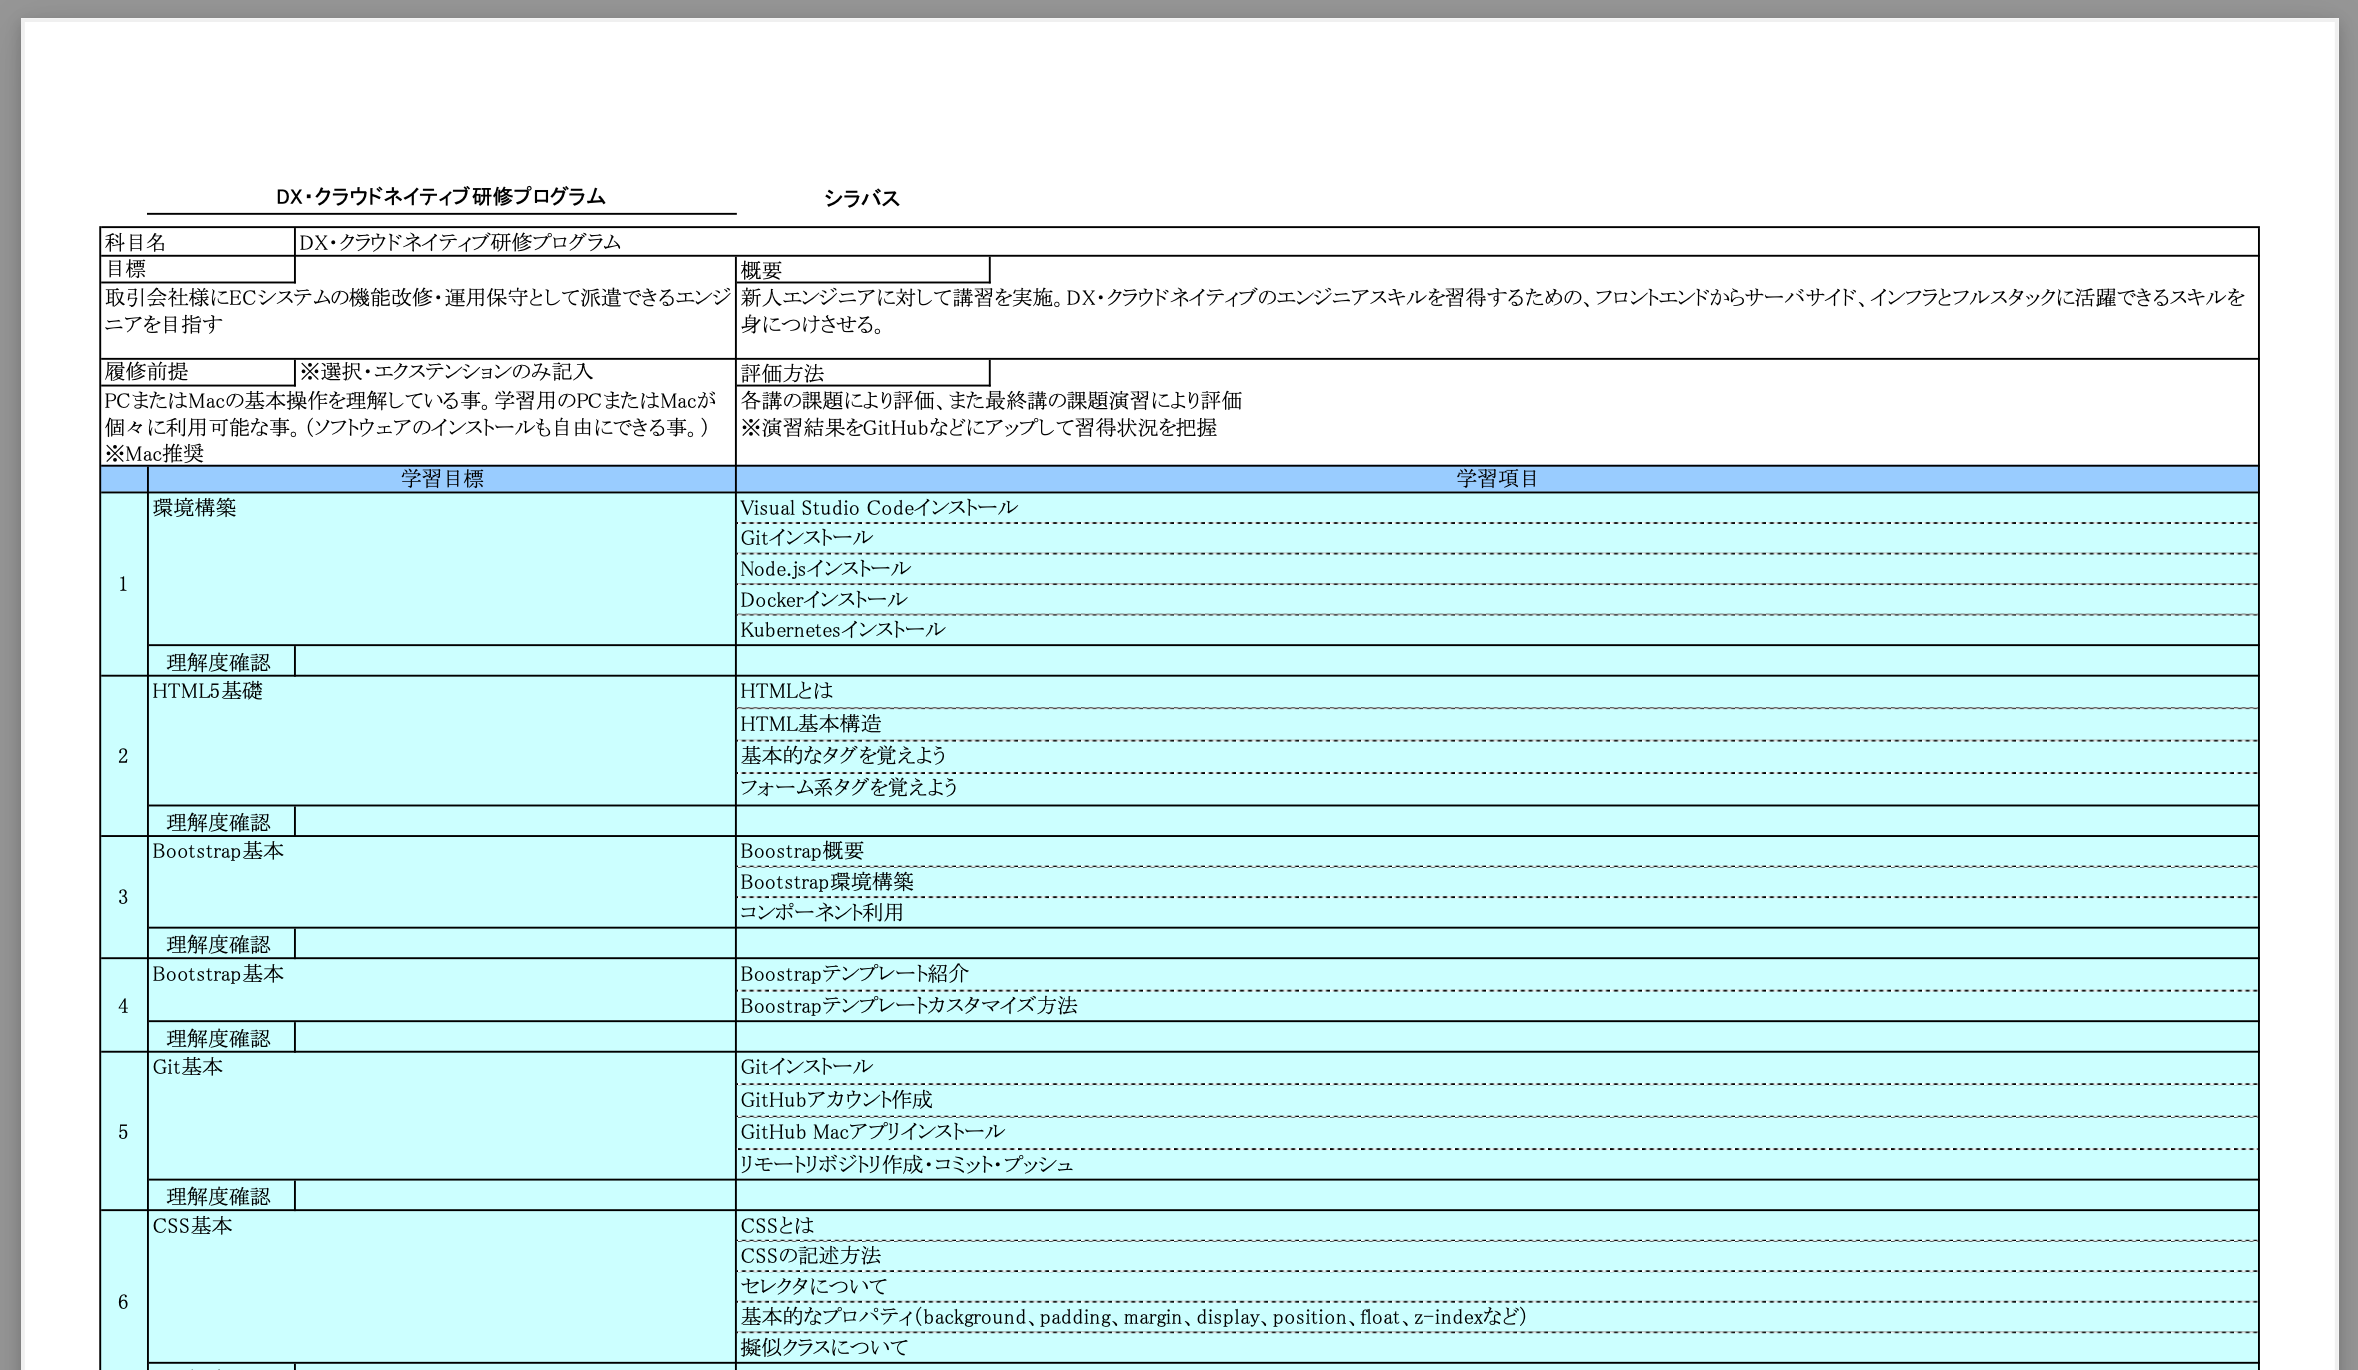Select the 'Boostrapテンプレートカスタマイズ方法' row
Viewport: 2358px width, 1370px height.
[908, 1006]
